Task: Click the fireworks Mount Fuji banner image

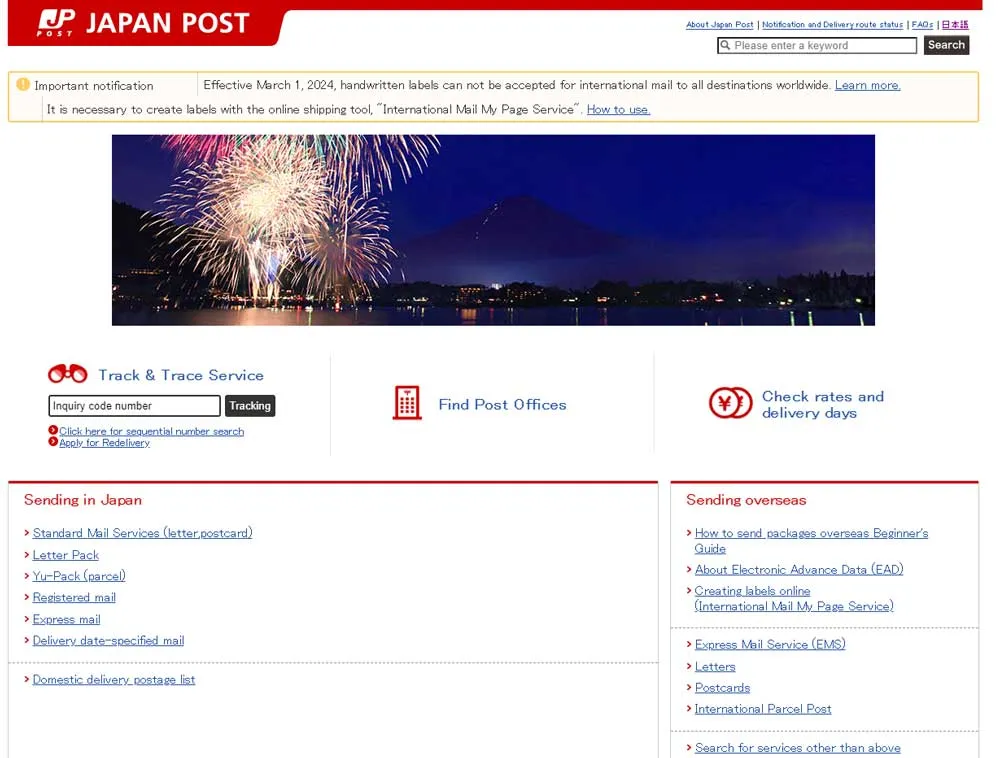Action: point(493,230)
